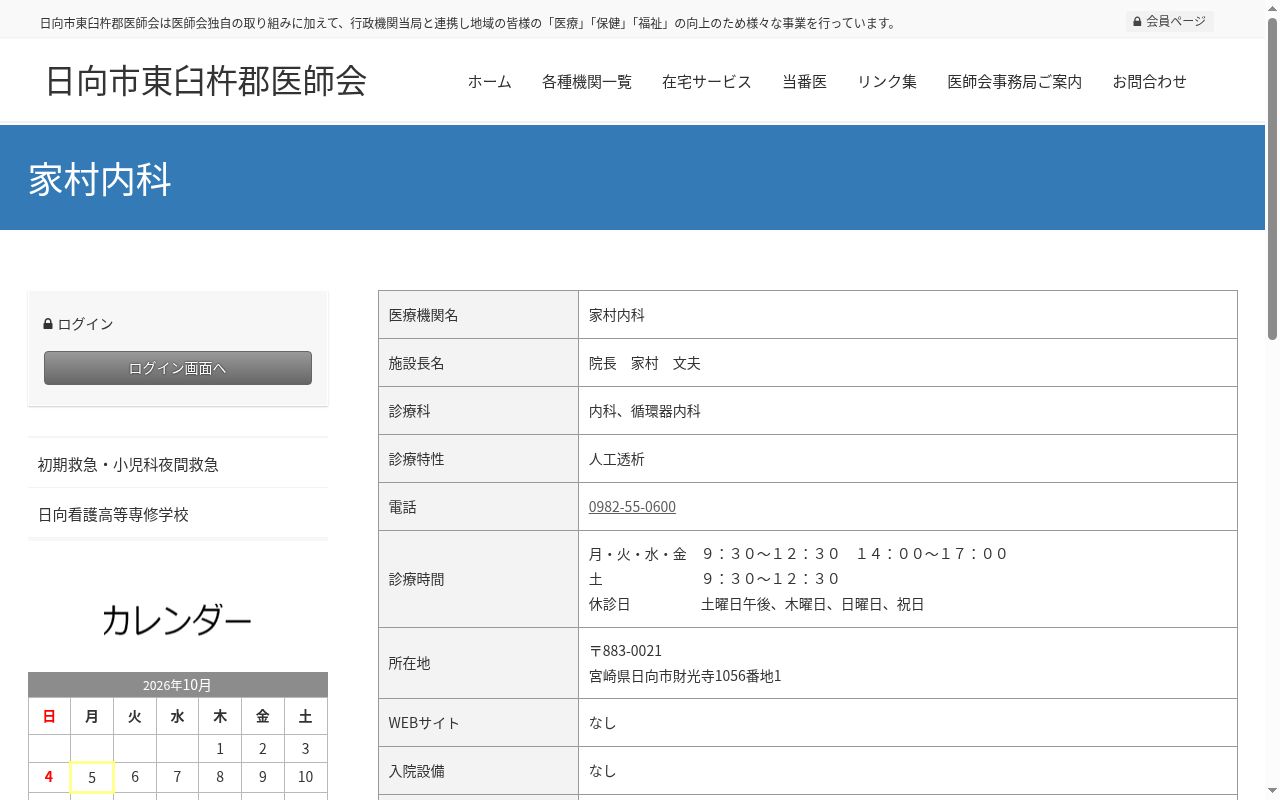Open the 当番医 menu item
This screenshot has height=800, width=1280.
pos(805,82)
